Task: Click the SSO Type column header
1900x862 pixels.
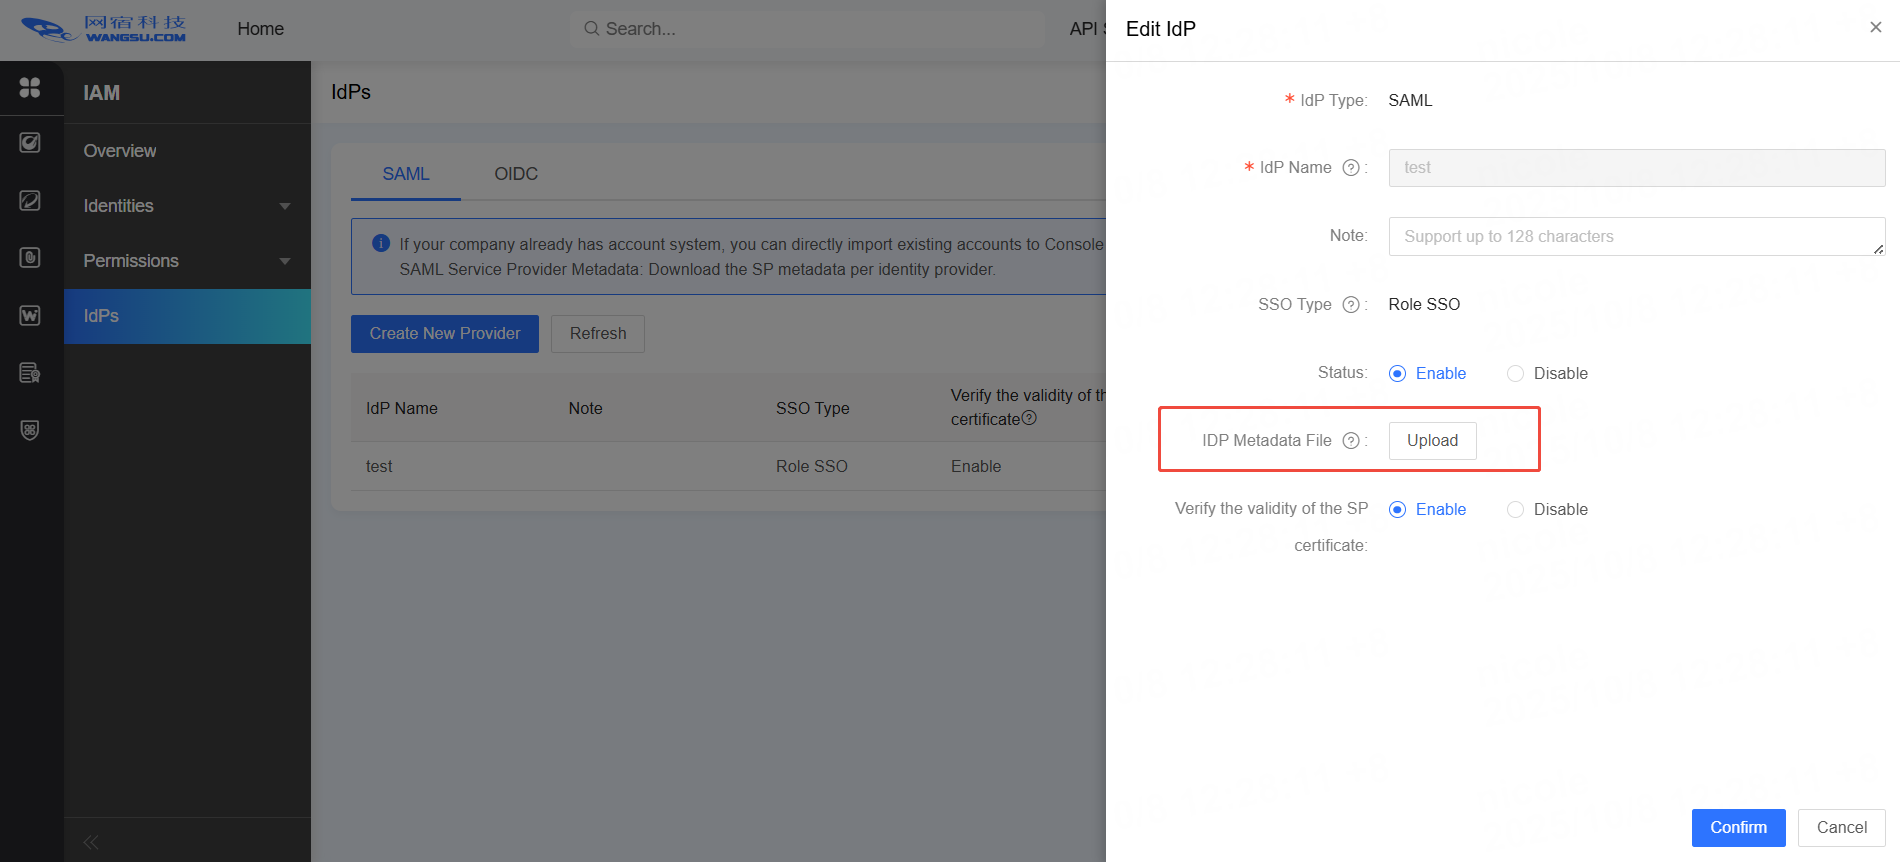Action: click(x=813, y=409)
